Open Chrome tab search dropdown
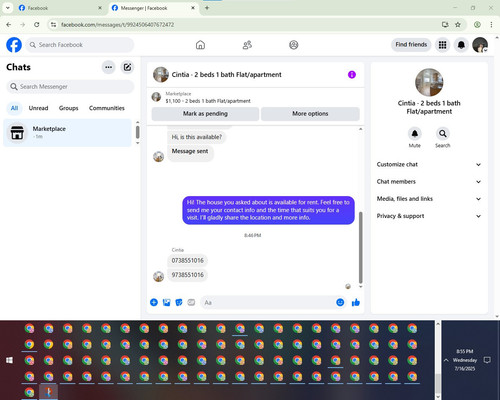Viewport: 500px width, 400px height. point(8,8)
